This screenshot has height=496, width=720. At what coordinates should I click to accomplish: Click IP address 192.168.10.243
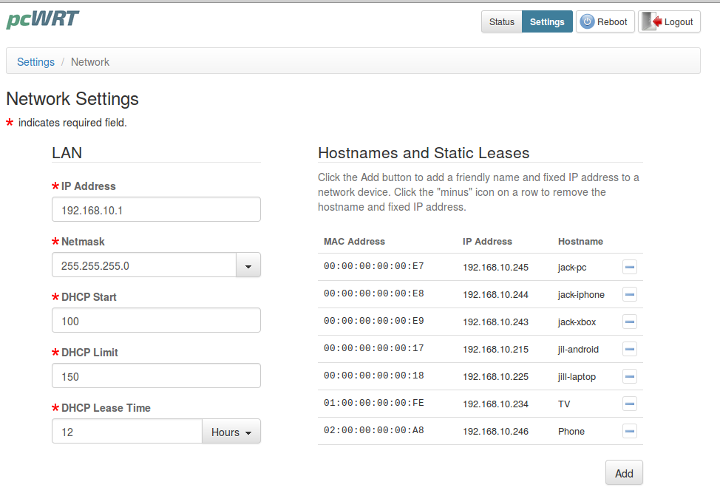pyautogui.click(x=495, y=322)
